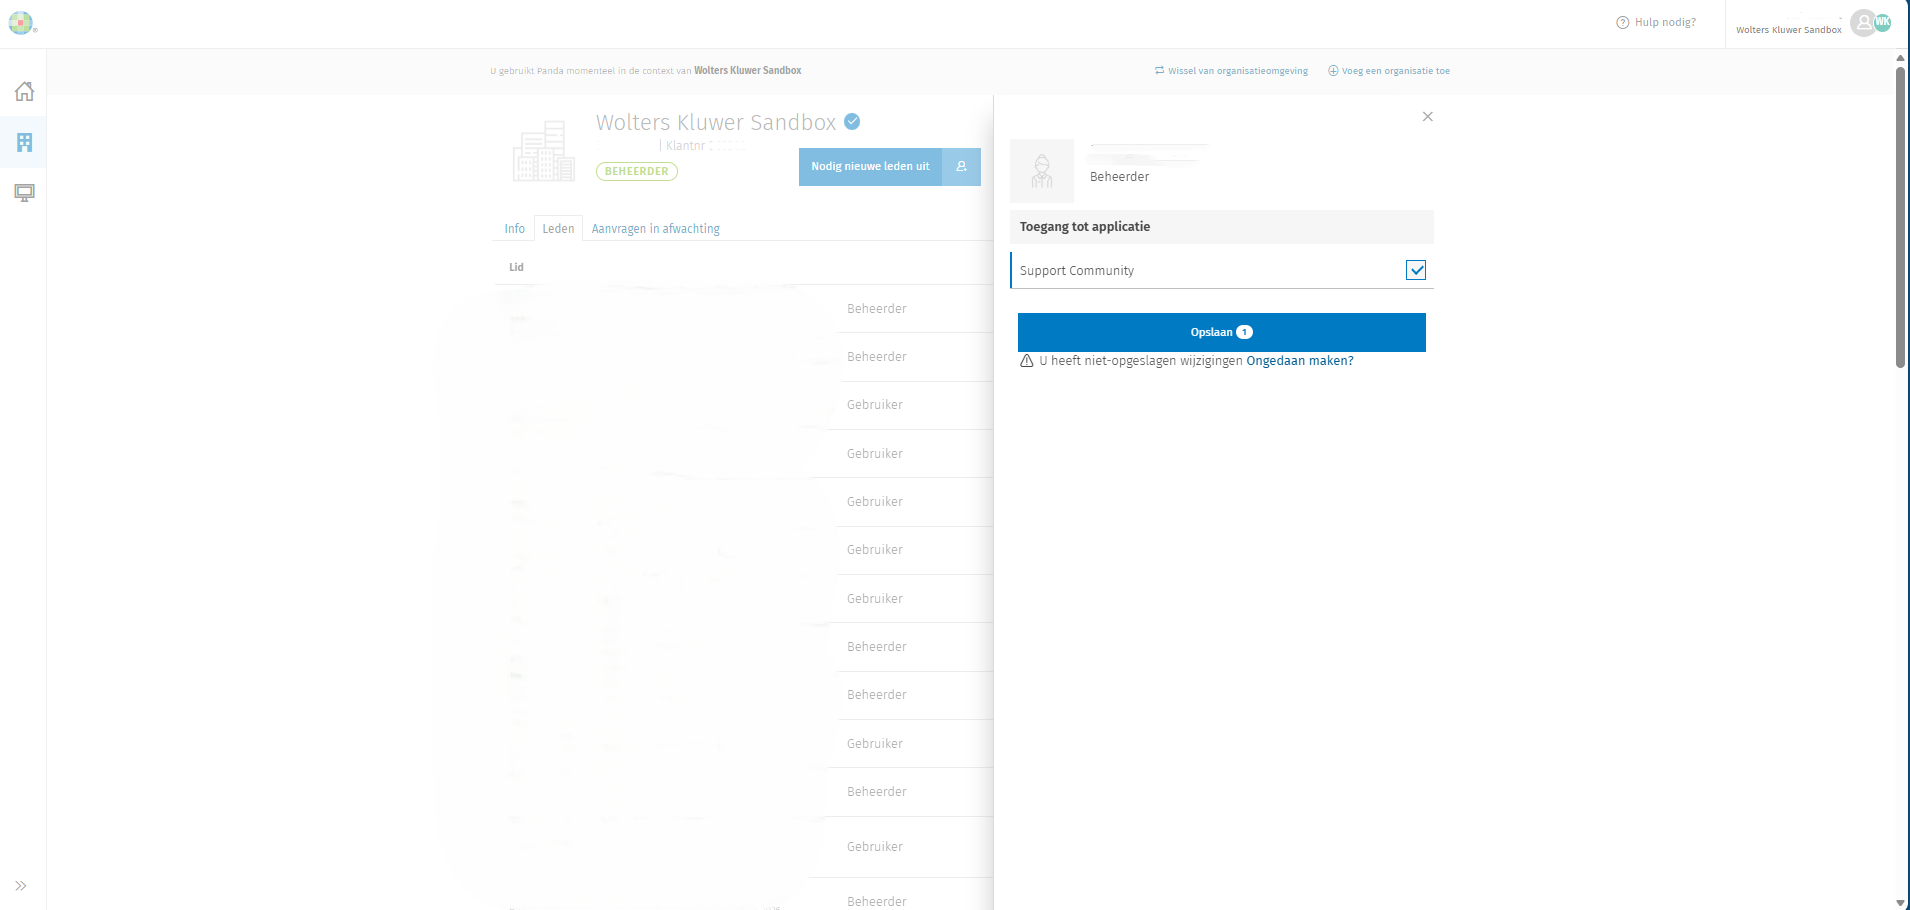Open the monitor applications icon in the sidebar

coord(25,193)
